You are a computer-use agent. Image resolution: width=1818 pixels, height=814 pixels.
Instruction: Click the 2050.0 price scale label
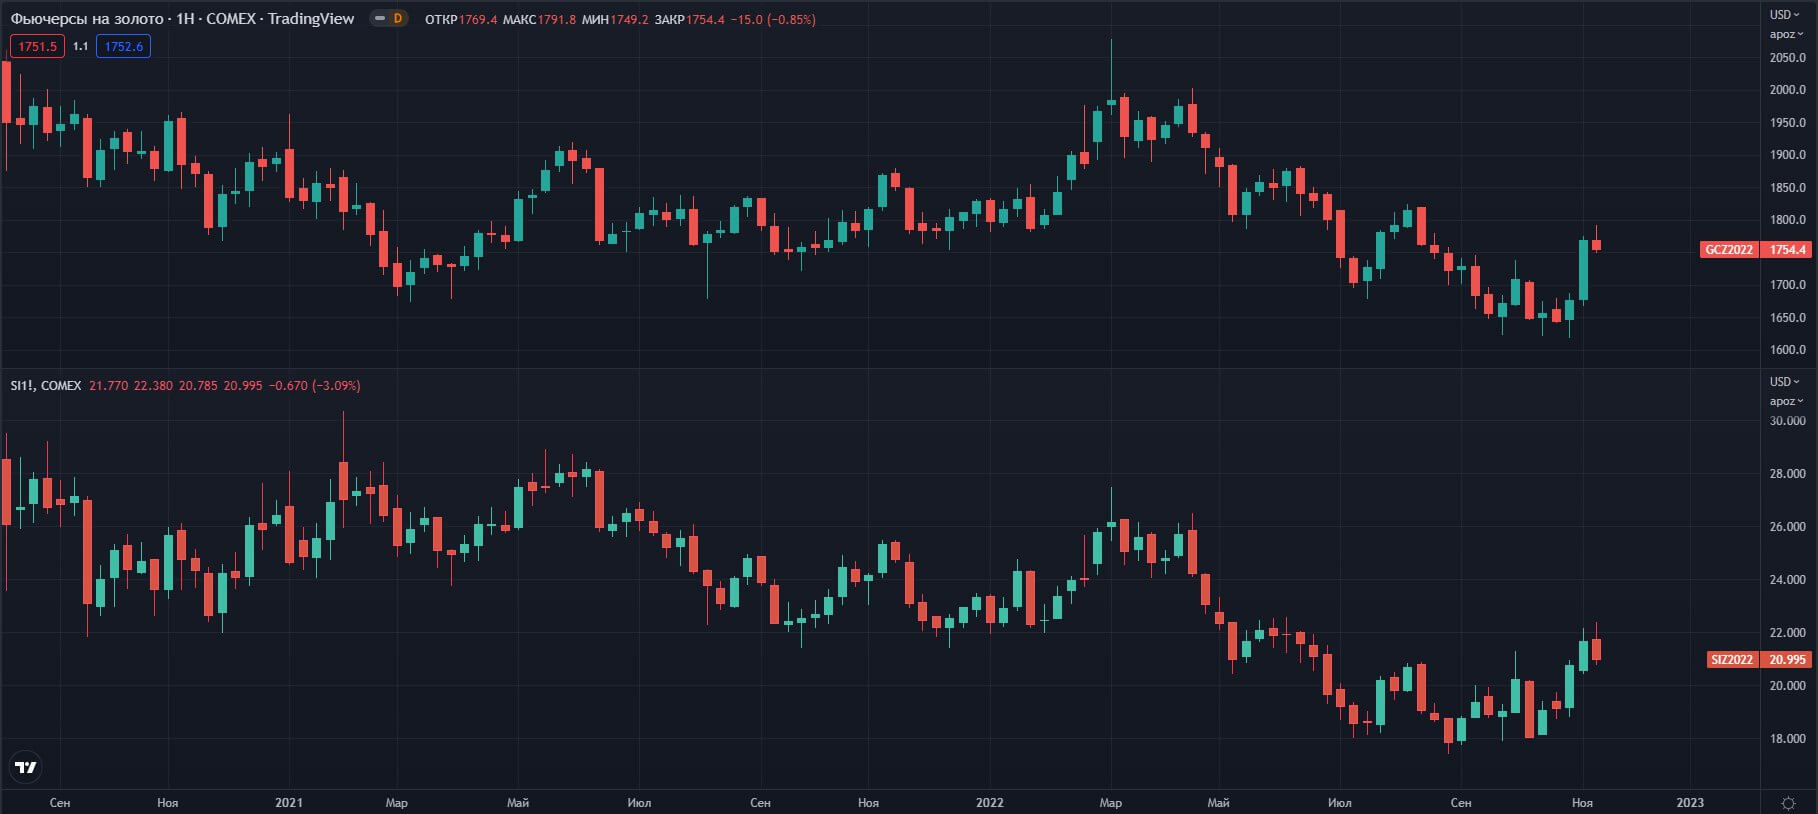1788,58
